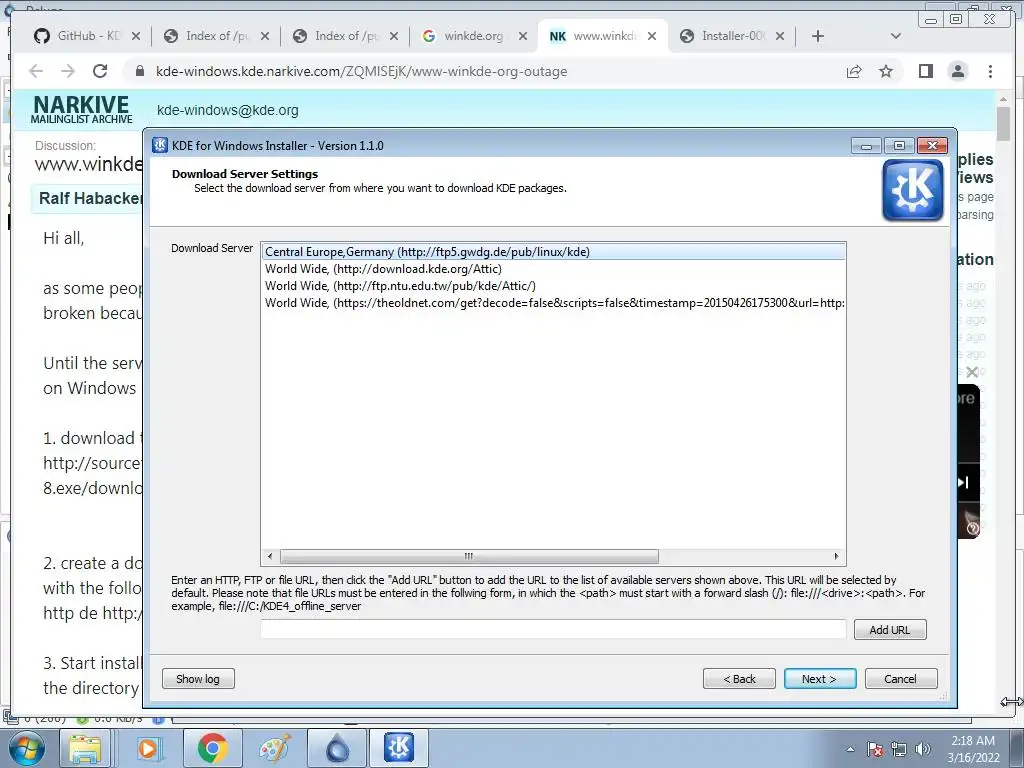Click network tray icon
Screen dimensions: 1024x768
coord(899,749)
